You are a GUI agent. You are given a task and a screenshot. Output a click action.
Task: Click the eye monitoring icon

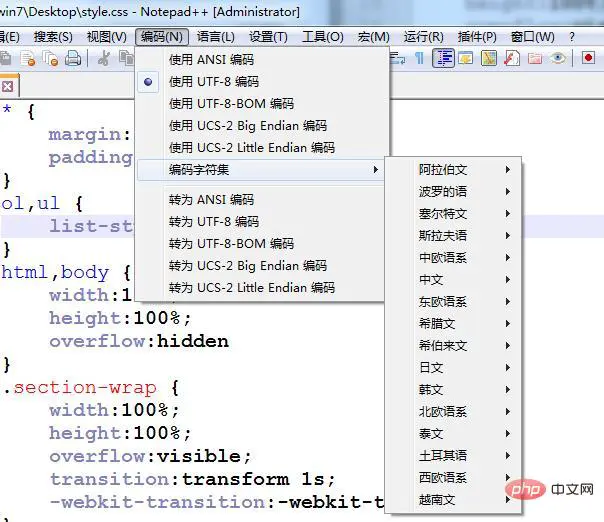pos(558,59)
